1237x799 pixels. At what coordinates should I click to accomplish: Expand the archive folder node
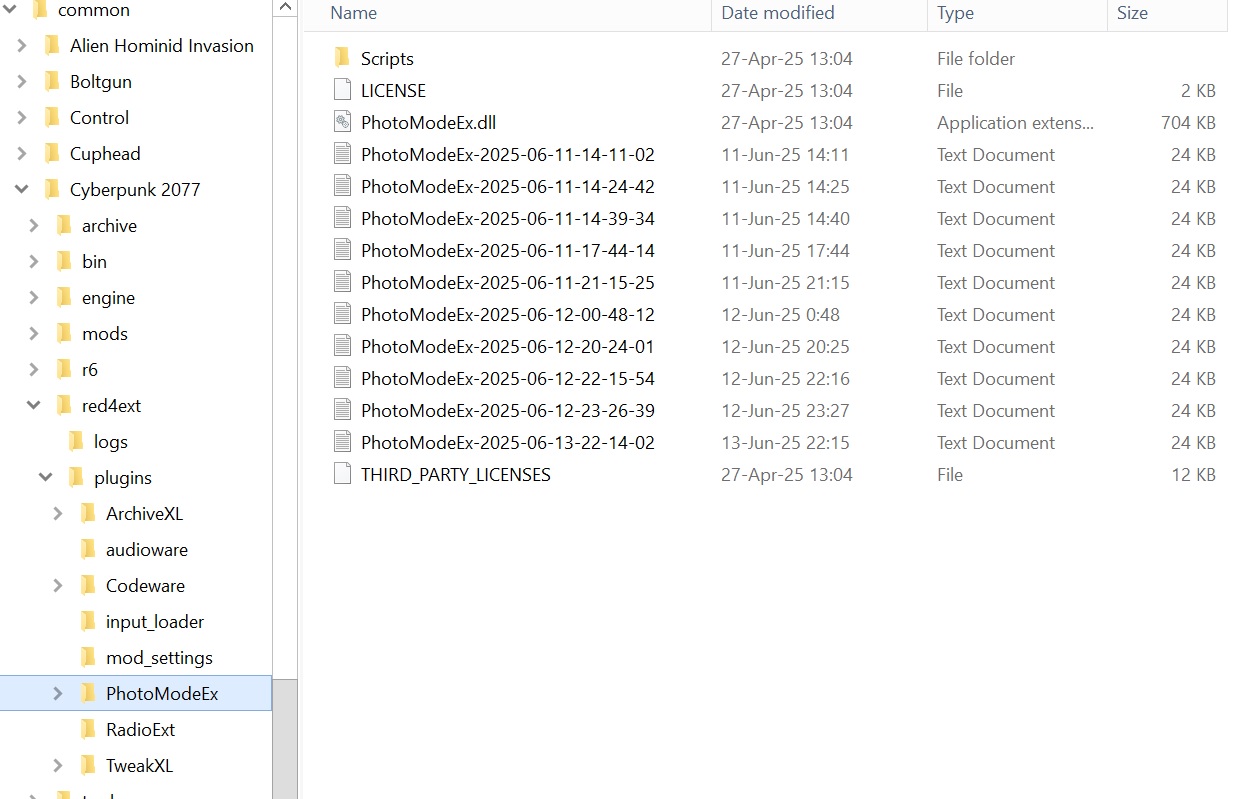pos(34,225)
